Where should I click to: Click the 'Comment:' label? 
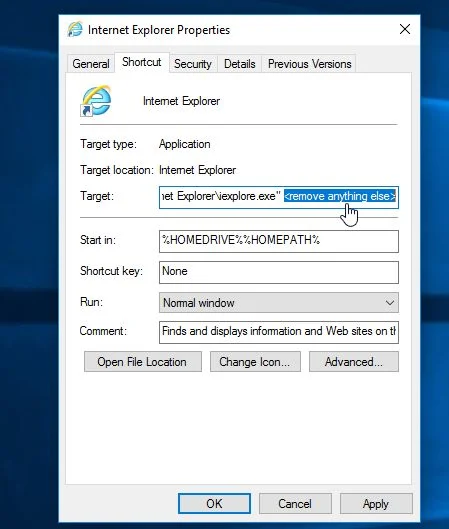click(103, 331)
